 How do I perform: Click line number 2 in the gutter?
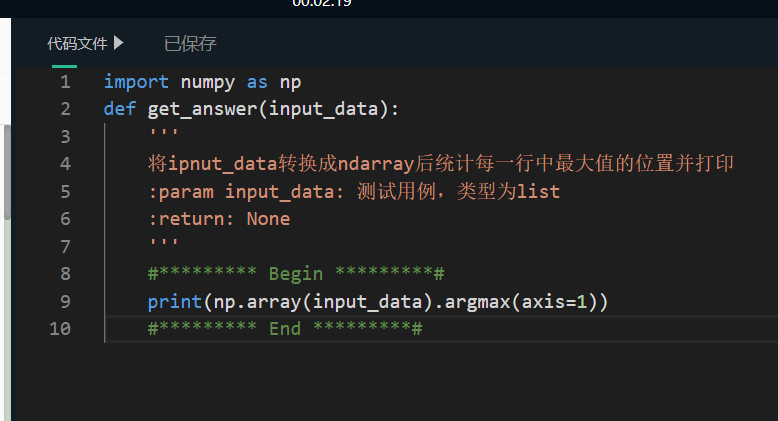65,109
